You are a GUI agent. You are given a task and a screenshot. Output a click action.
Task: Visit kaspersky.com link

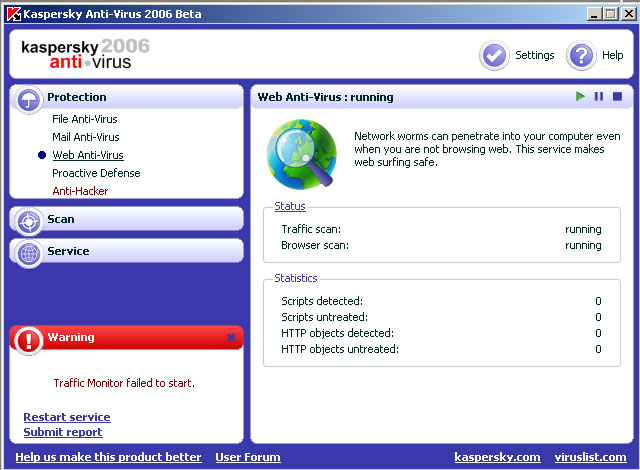click(x=497, y=457)
